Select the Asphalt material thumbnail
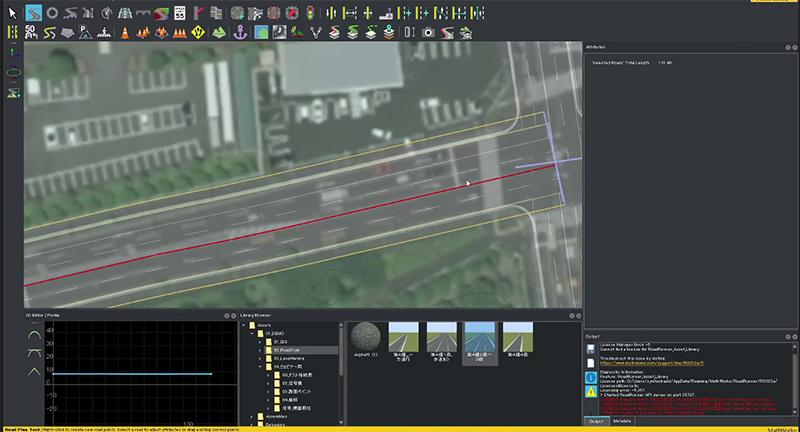 click(365, 335)
